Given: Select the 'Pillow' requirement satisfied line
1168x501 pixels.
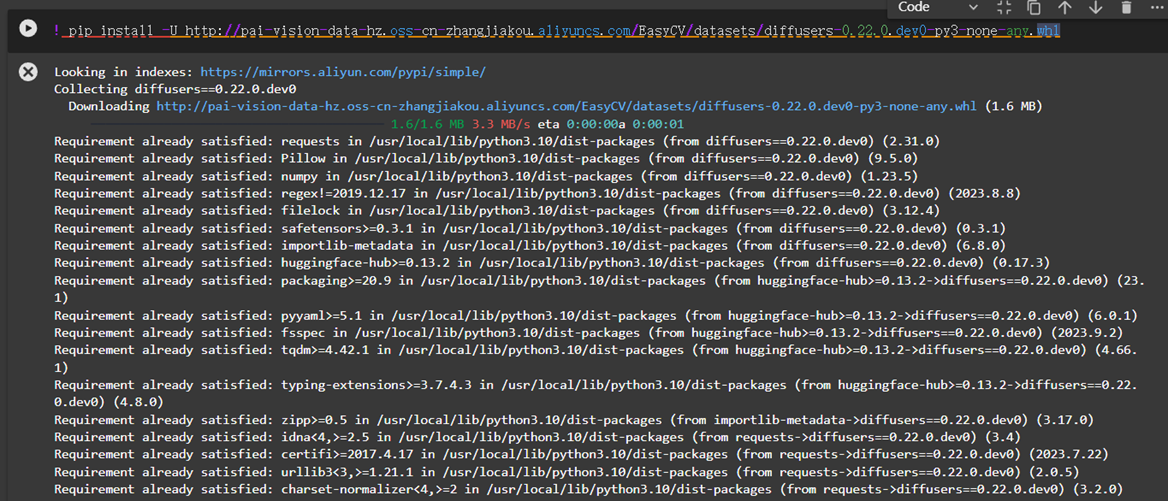Looking at the screenshot, I should tap(486, 158).
